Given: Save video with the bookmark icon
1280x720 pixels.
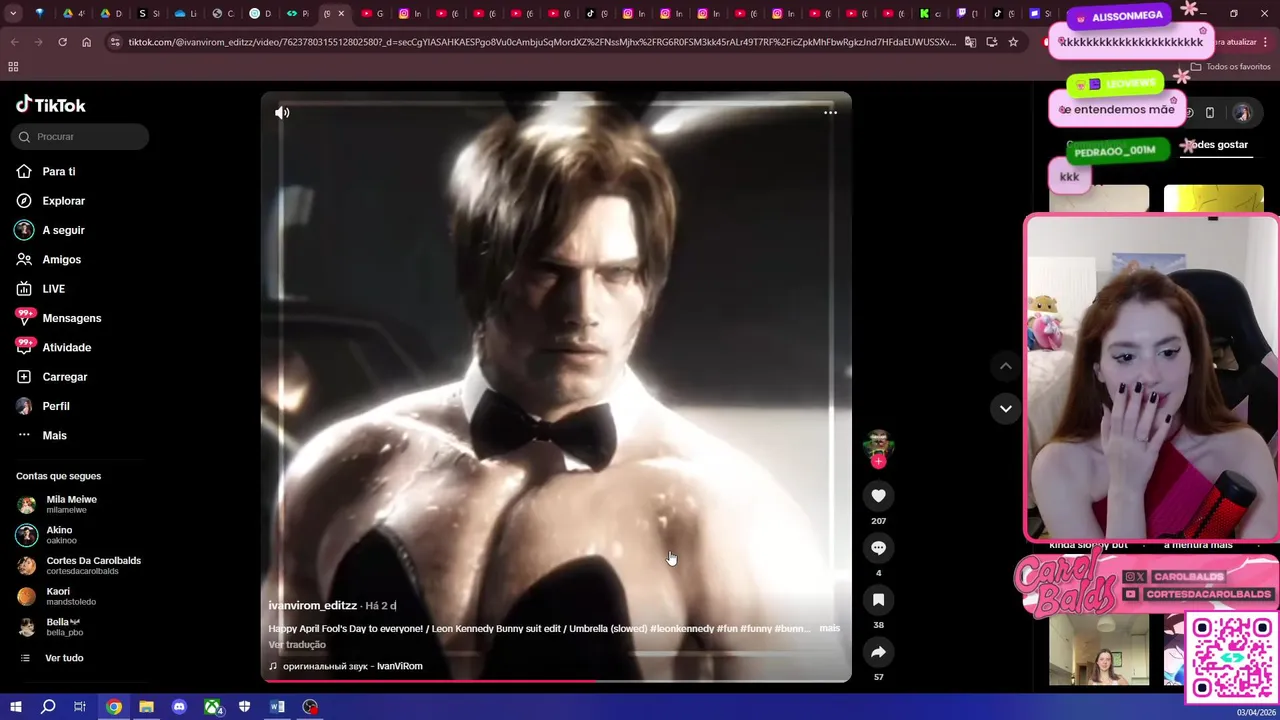Looking at the screenshot, I should (x=878, y=600).
